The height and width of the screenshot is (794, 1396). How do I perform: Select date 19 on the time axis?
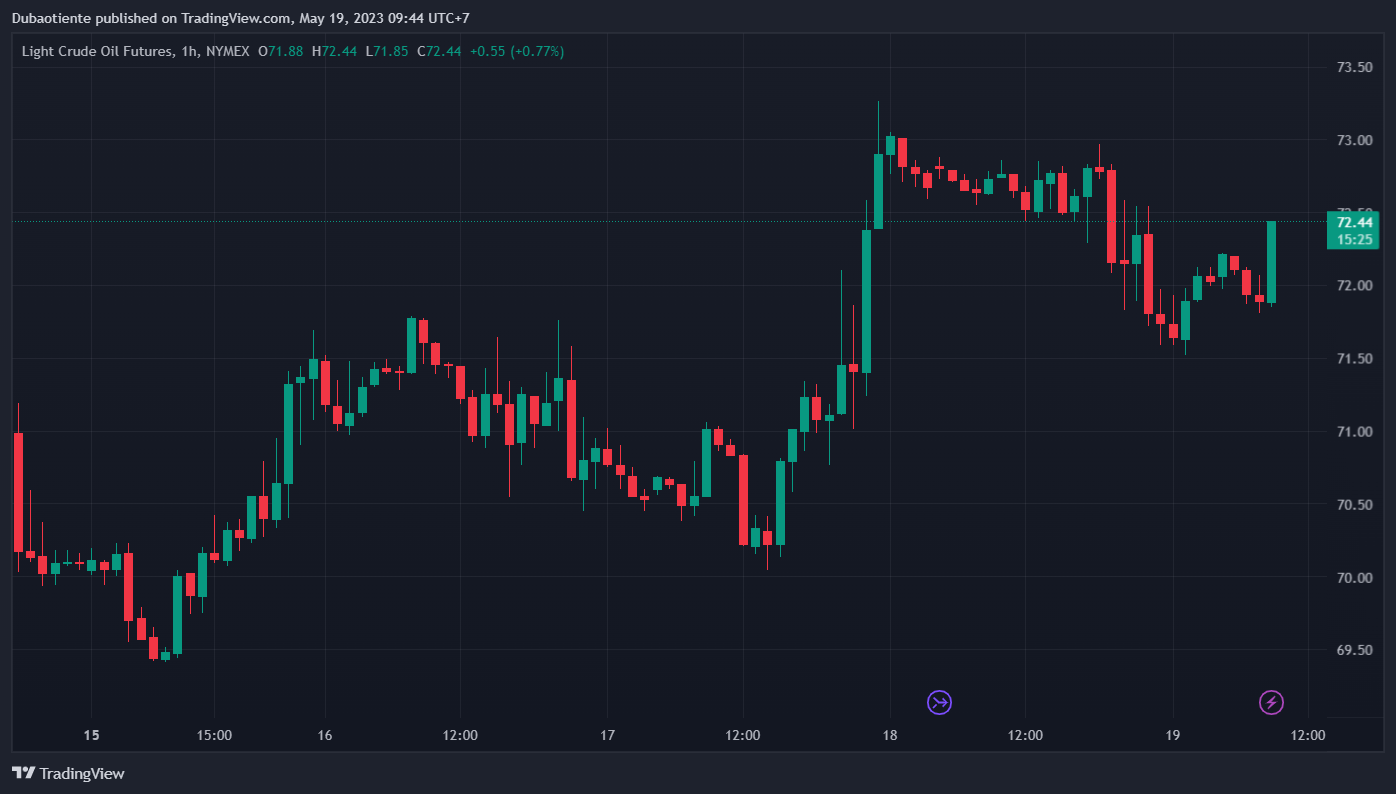coord(1173,735)
